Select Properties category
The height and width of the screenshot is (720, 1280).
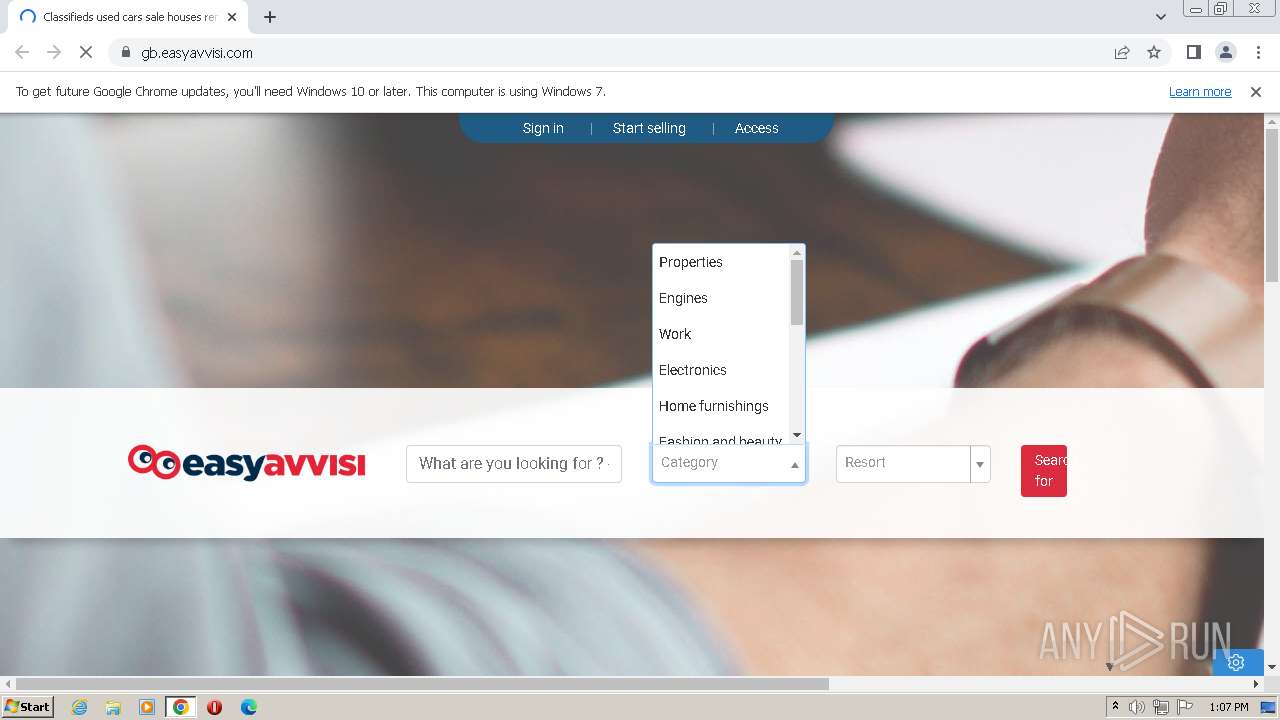[x=721, y=262]
